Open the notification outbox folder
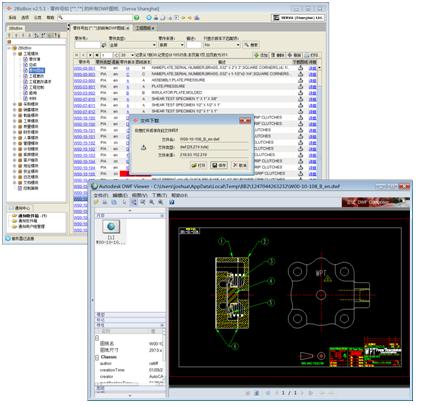This screenshot has height=406, width=422. [x=25, y=221]
